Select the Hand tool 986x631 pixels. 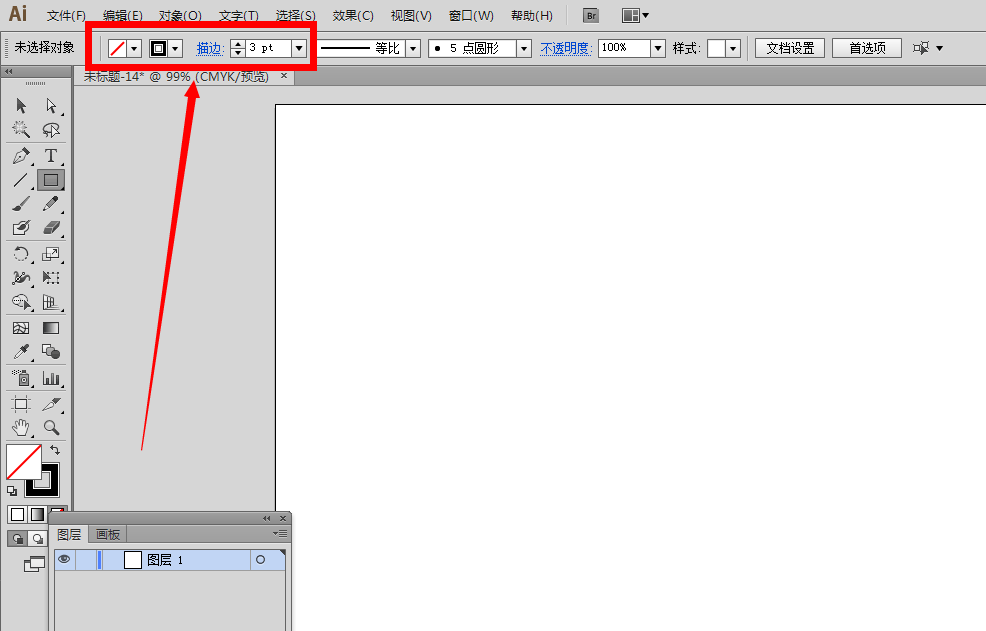click(21, 428)
